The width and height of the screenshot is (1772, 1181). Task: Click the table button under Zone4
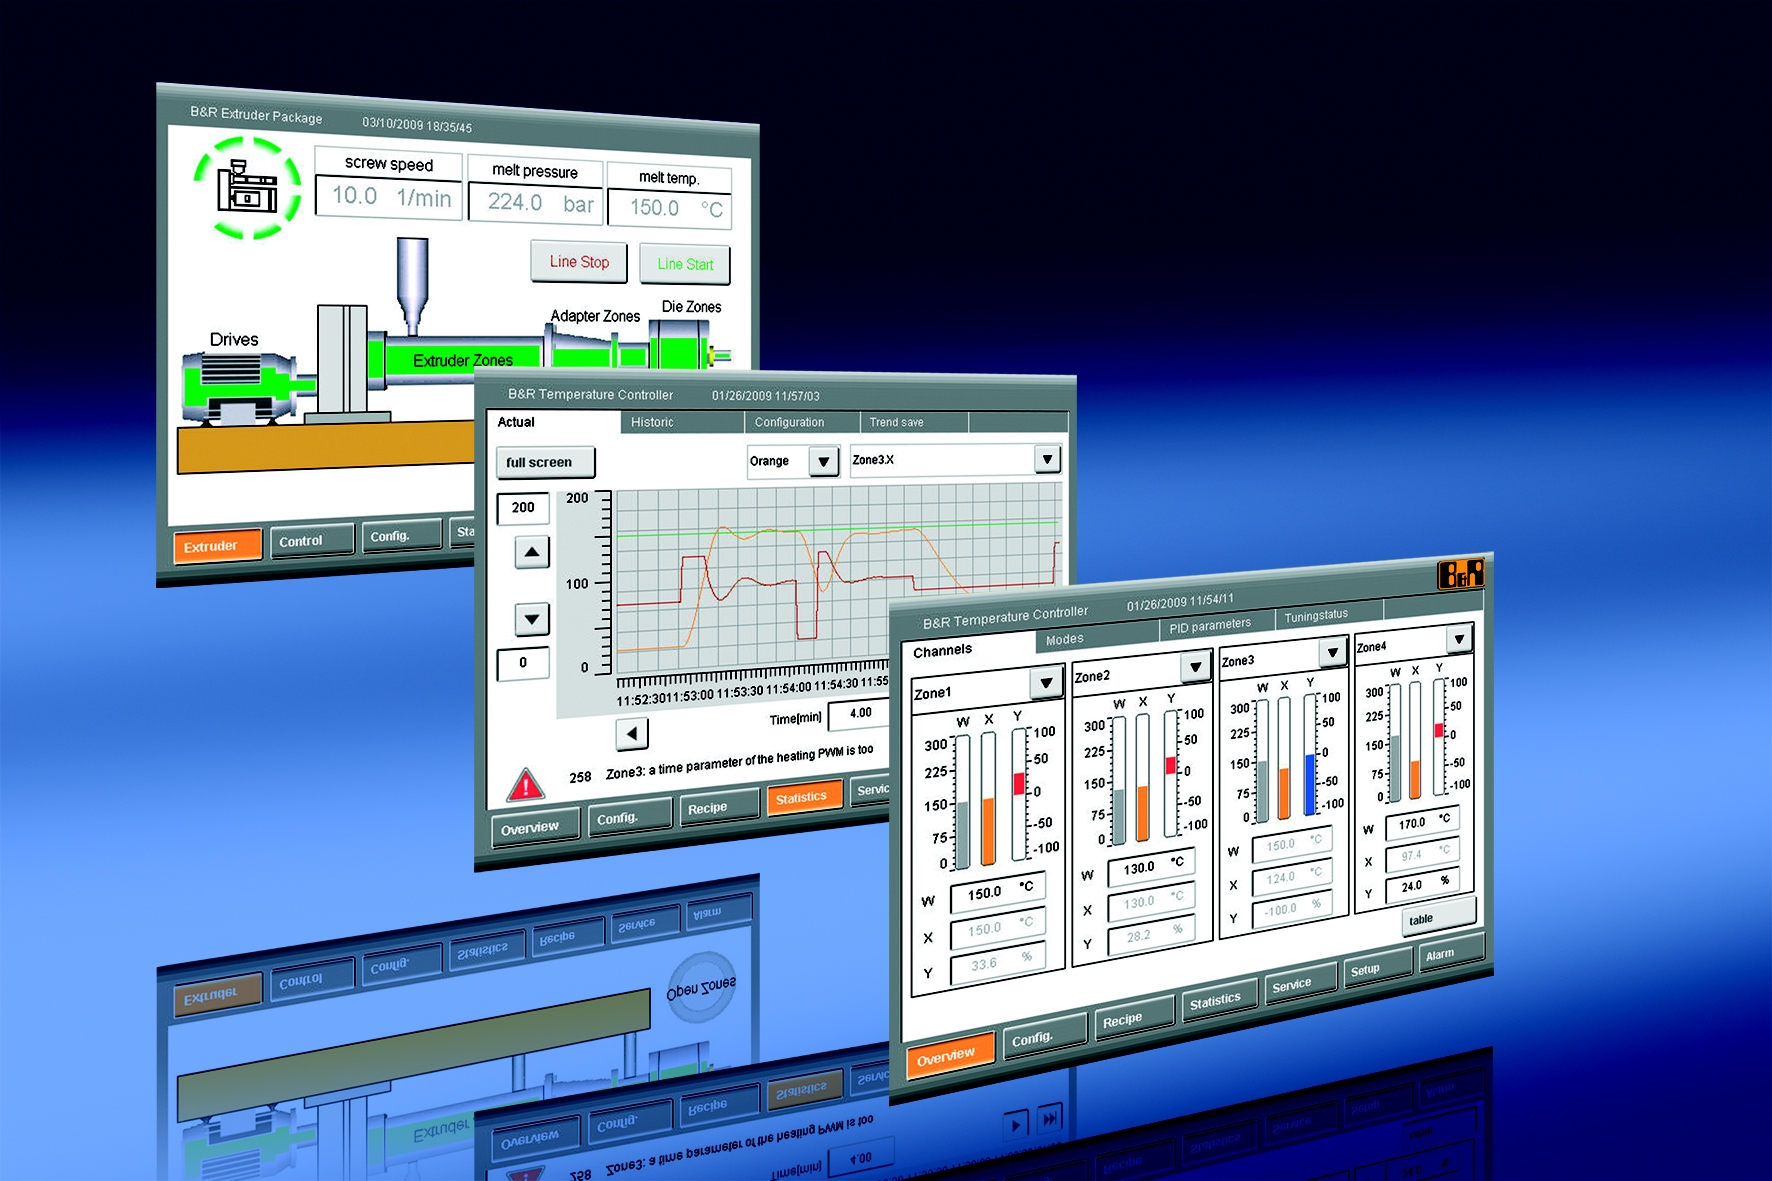(1438, 917)
